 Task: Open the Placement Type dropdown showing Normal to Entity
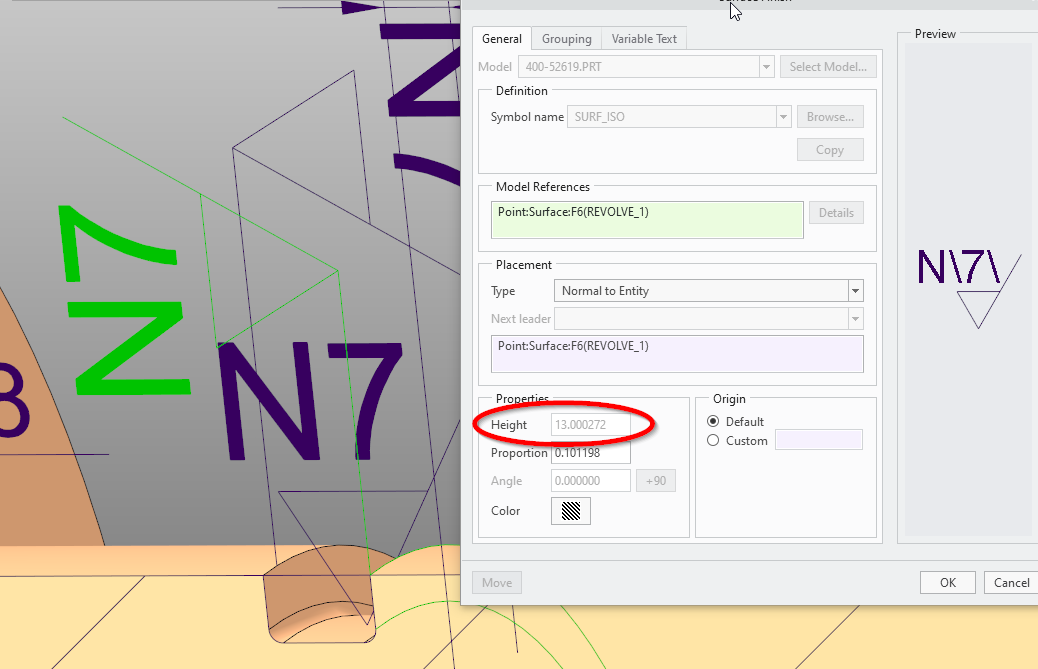point(855,290)
